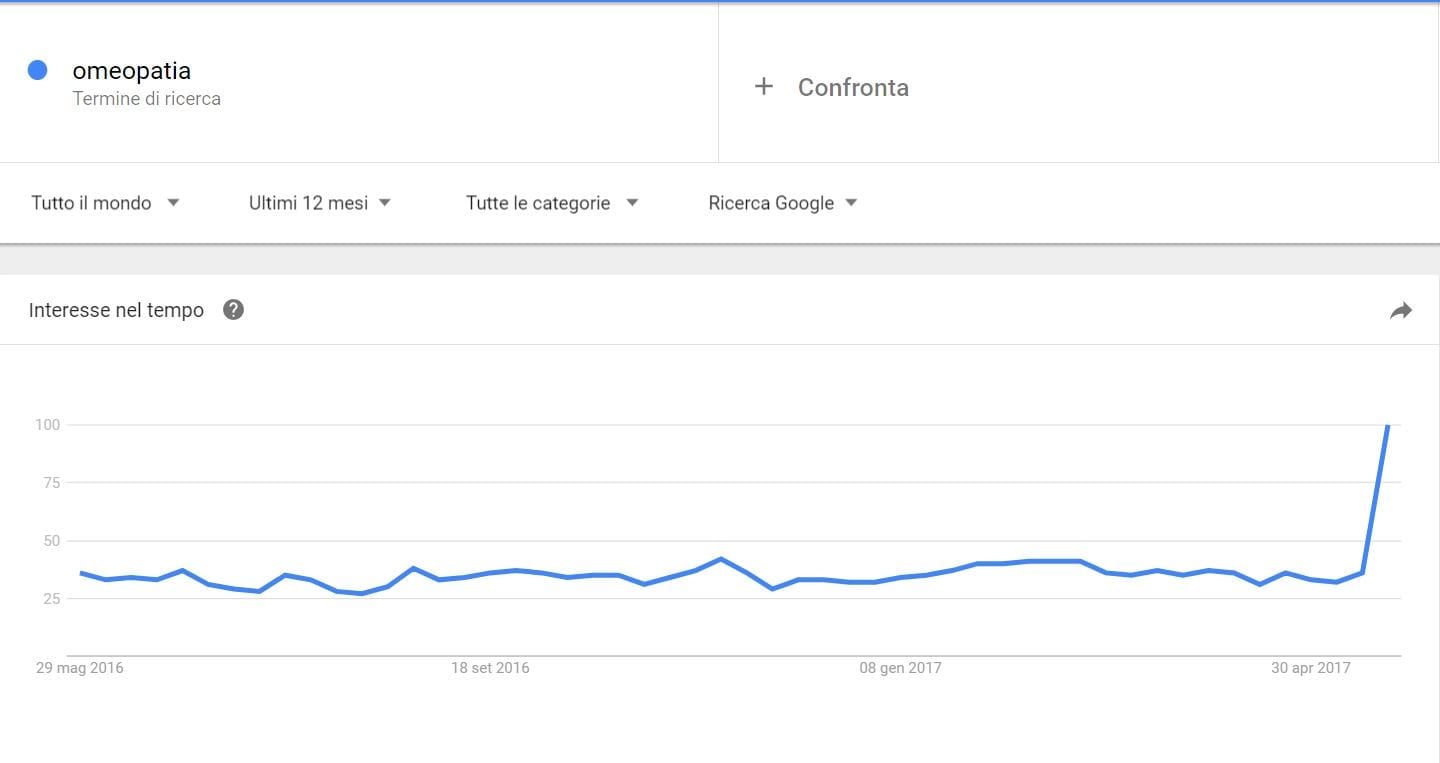The width and height of the screenshot is (1440, 763).
Task: Click the chart peak at 100
Action: click(1387, 426)
